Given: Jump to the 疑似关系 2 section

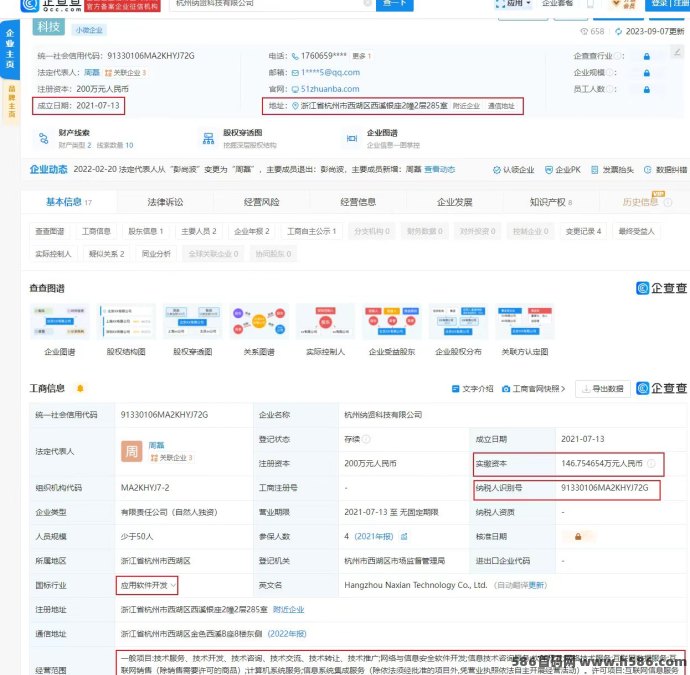Looking at the screenshot, I should 106,254.
